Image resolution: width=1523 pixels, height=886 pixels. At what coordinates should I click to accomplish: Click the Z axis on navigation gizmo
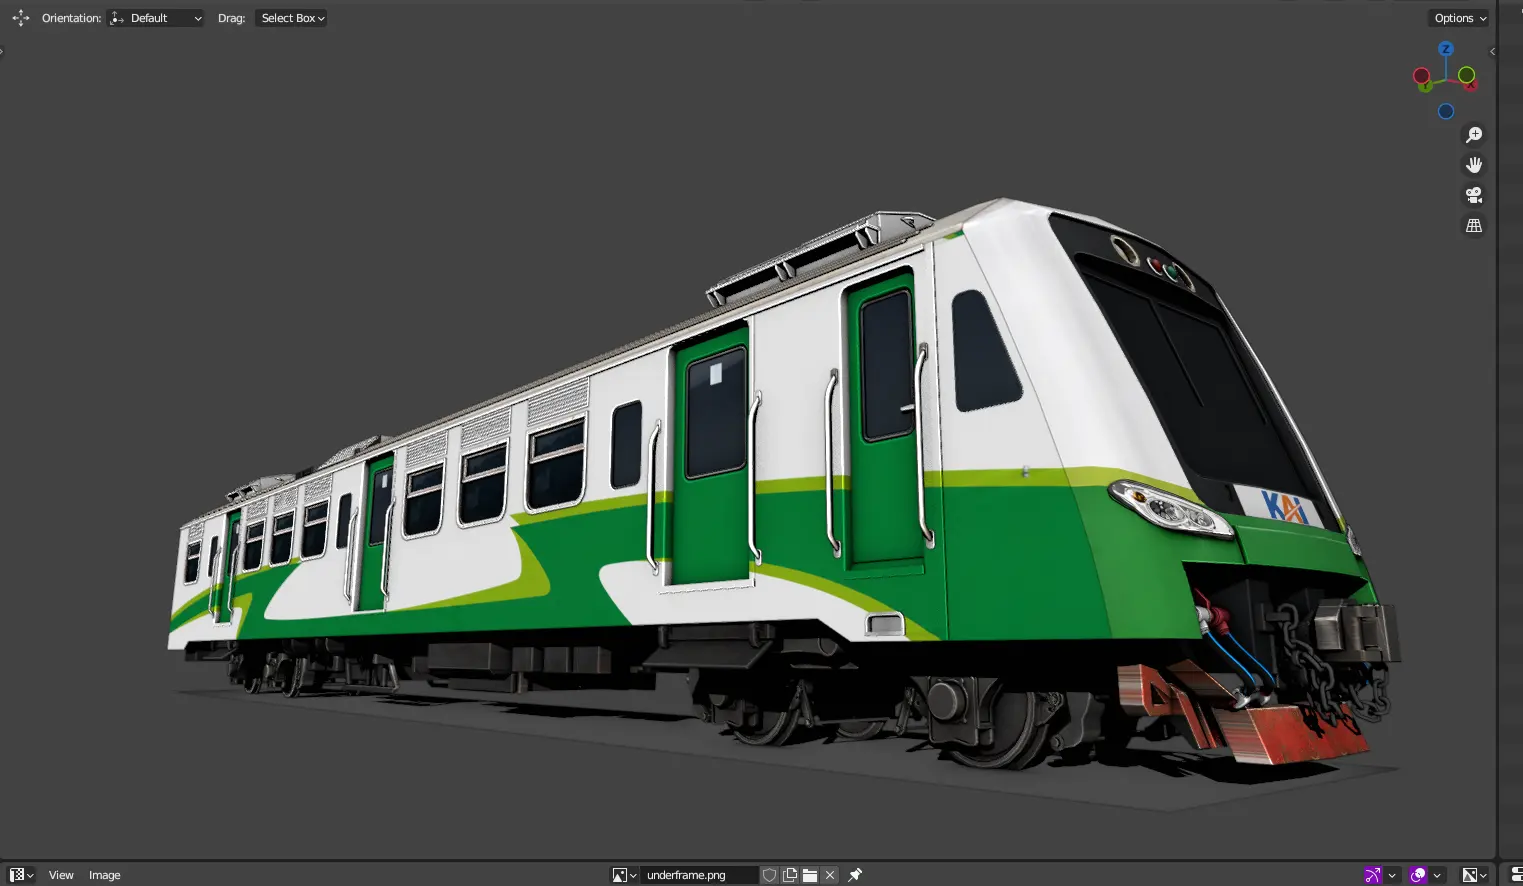pyautogui.click(x=1446, y=49)
